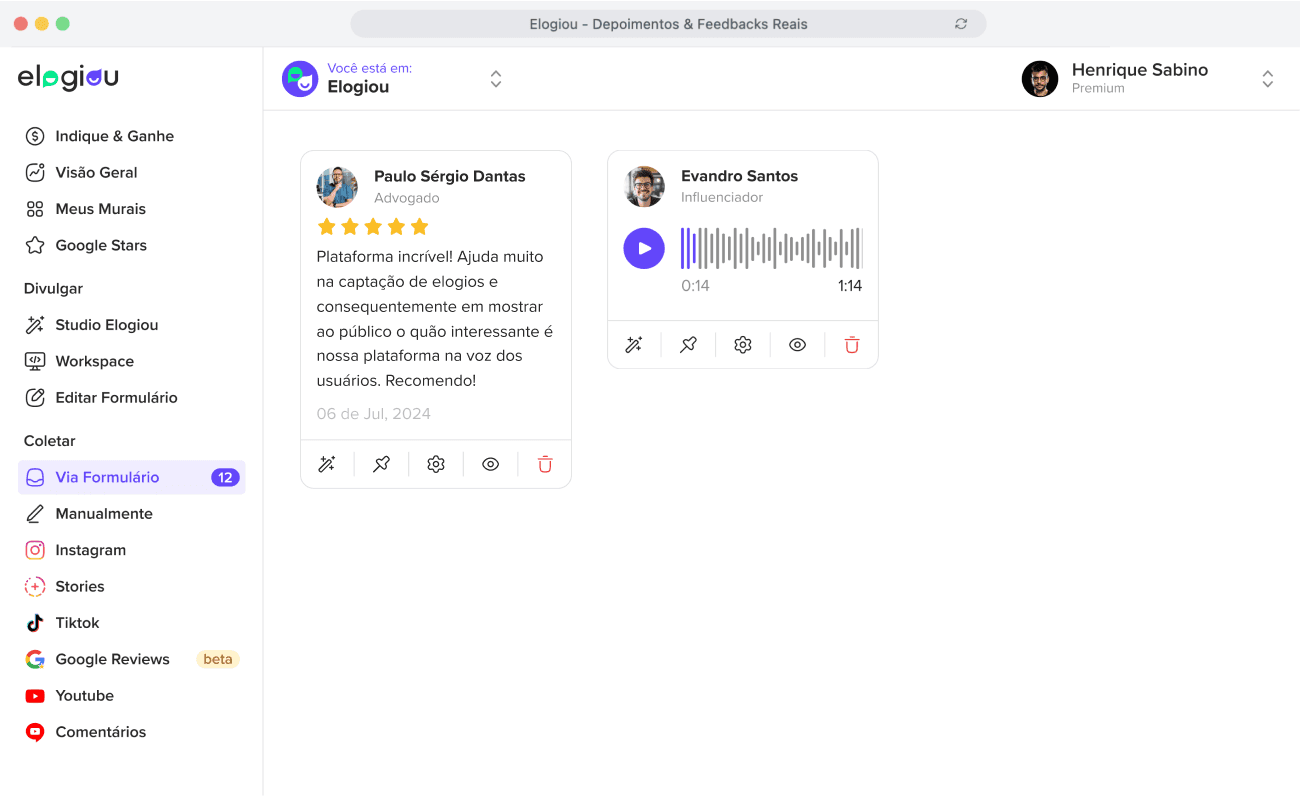The image size is (1300, 797).
Task: Open Manualmente pen icon
Action: [35, 514]
